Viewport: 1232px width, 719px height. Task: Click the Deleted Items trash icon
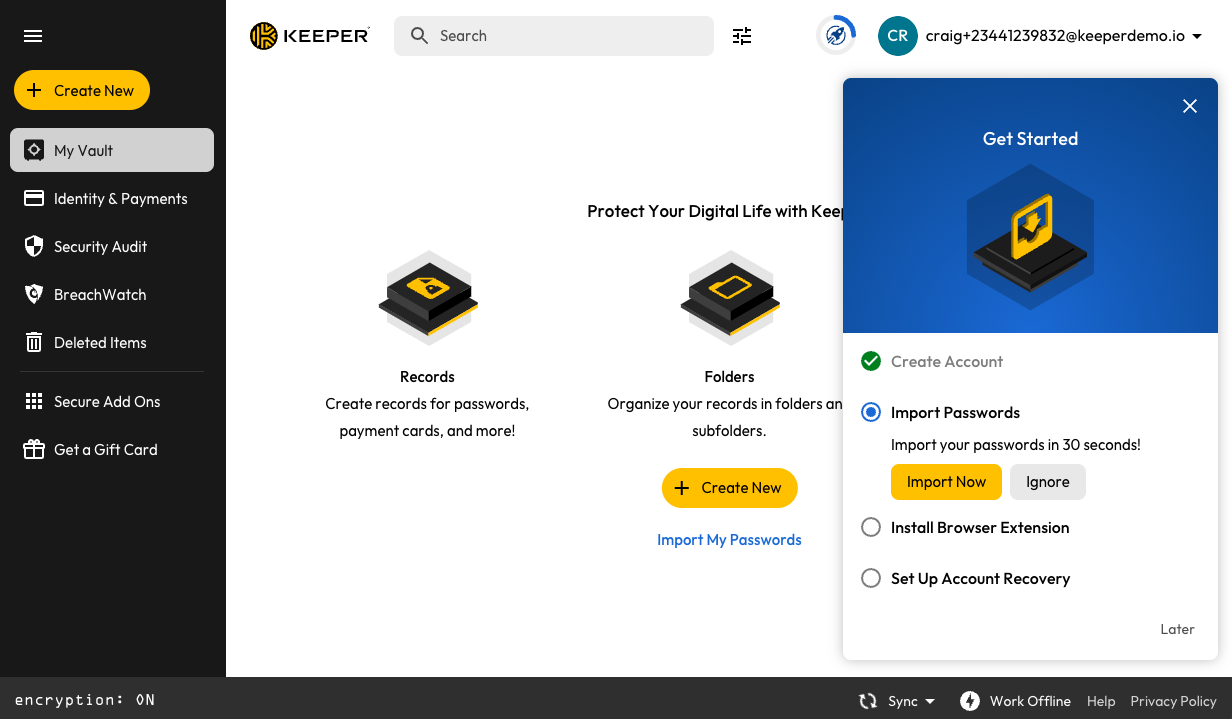point(34,342)
